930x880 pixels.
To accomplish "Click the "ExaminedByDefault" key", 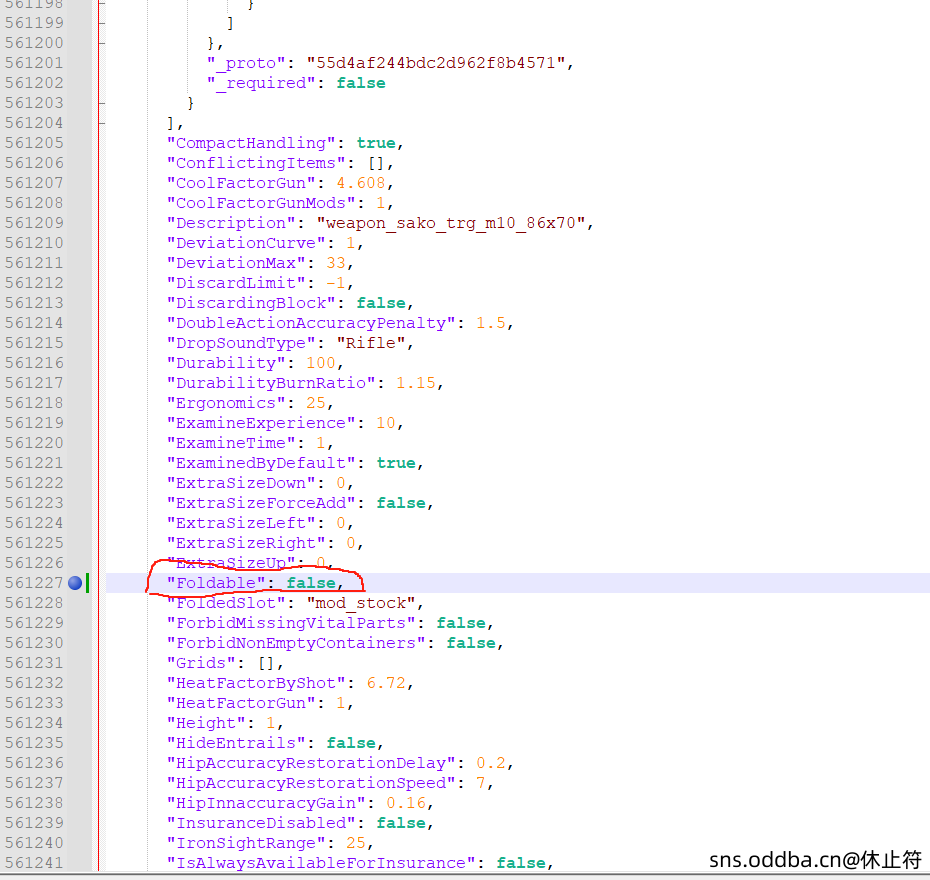I will (x=261, y=463).
